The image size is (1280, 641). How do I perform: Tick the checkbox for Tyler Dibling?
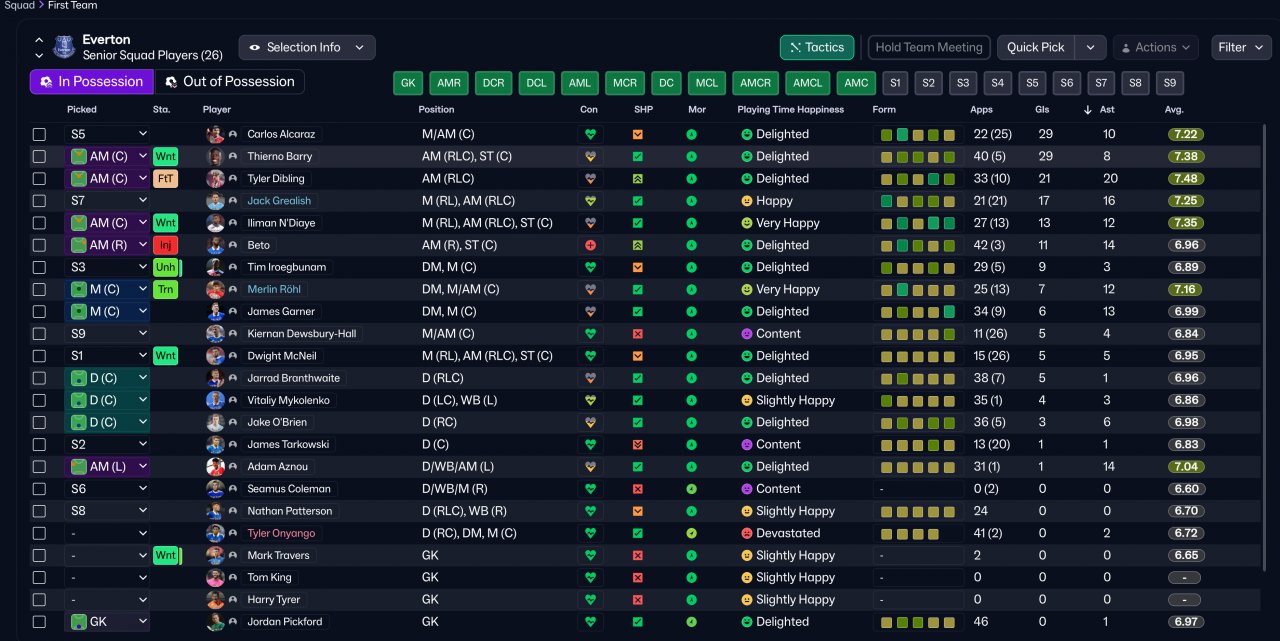39,178
